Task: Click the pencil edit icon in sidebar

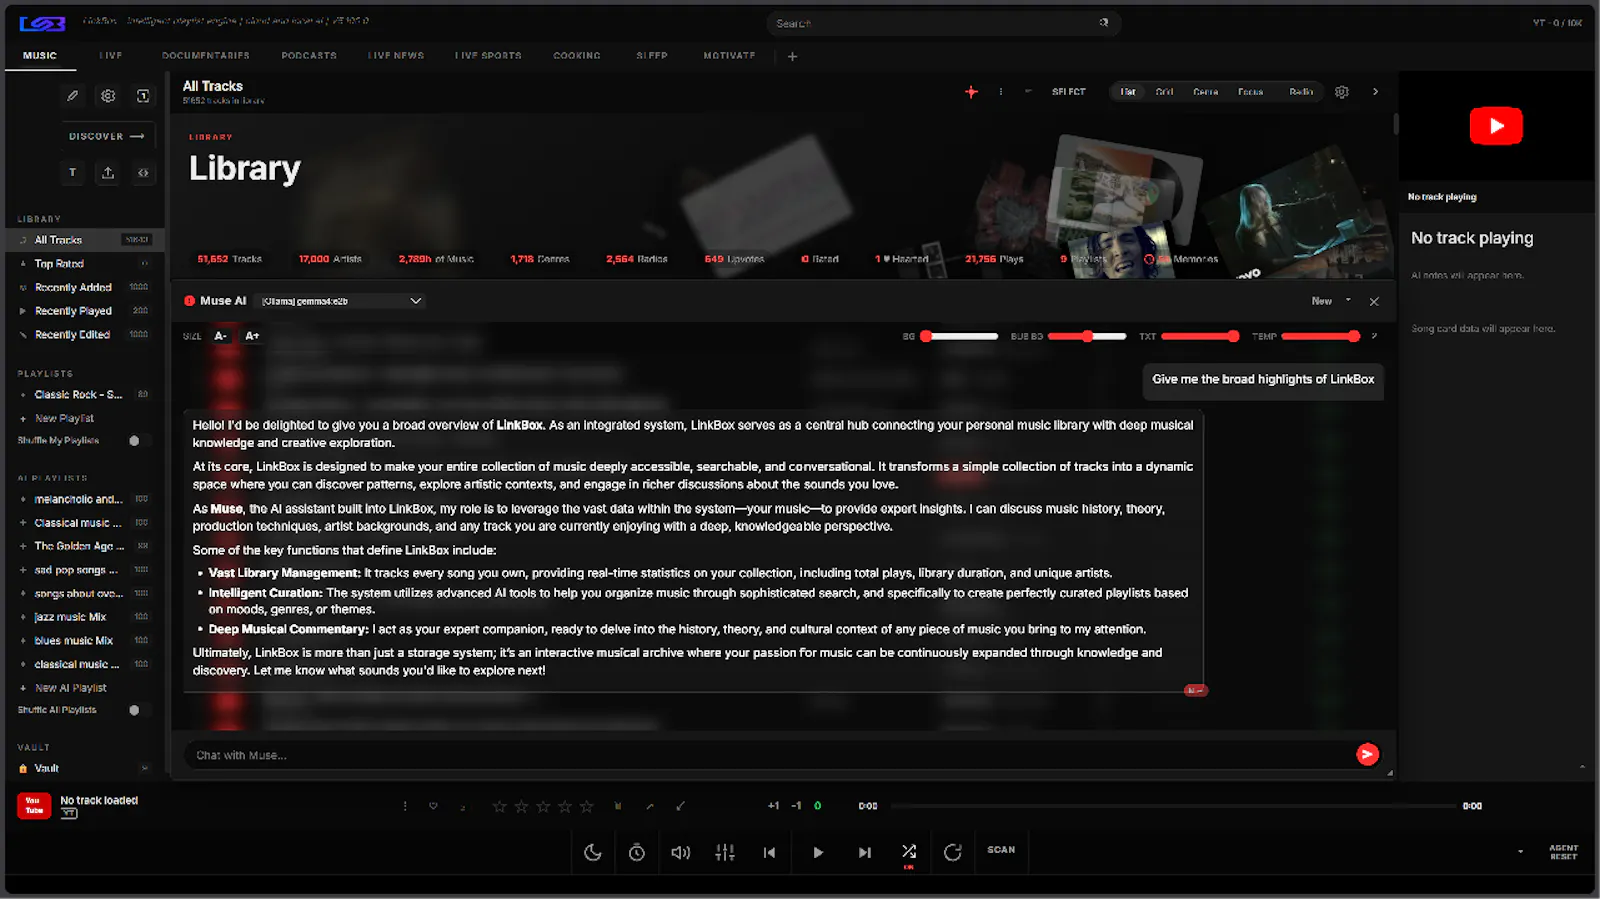Action: (72, 96)
